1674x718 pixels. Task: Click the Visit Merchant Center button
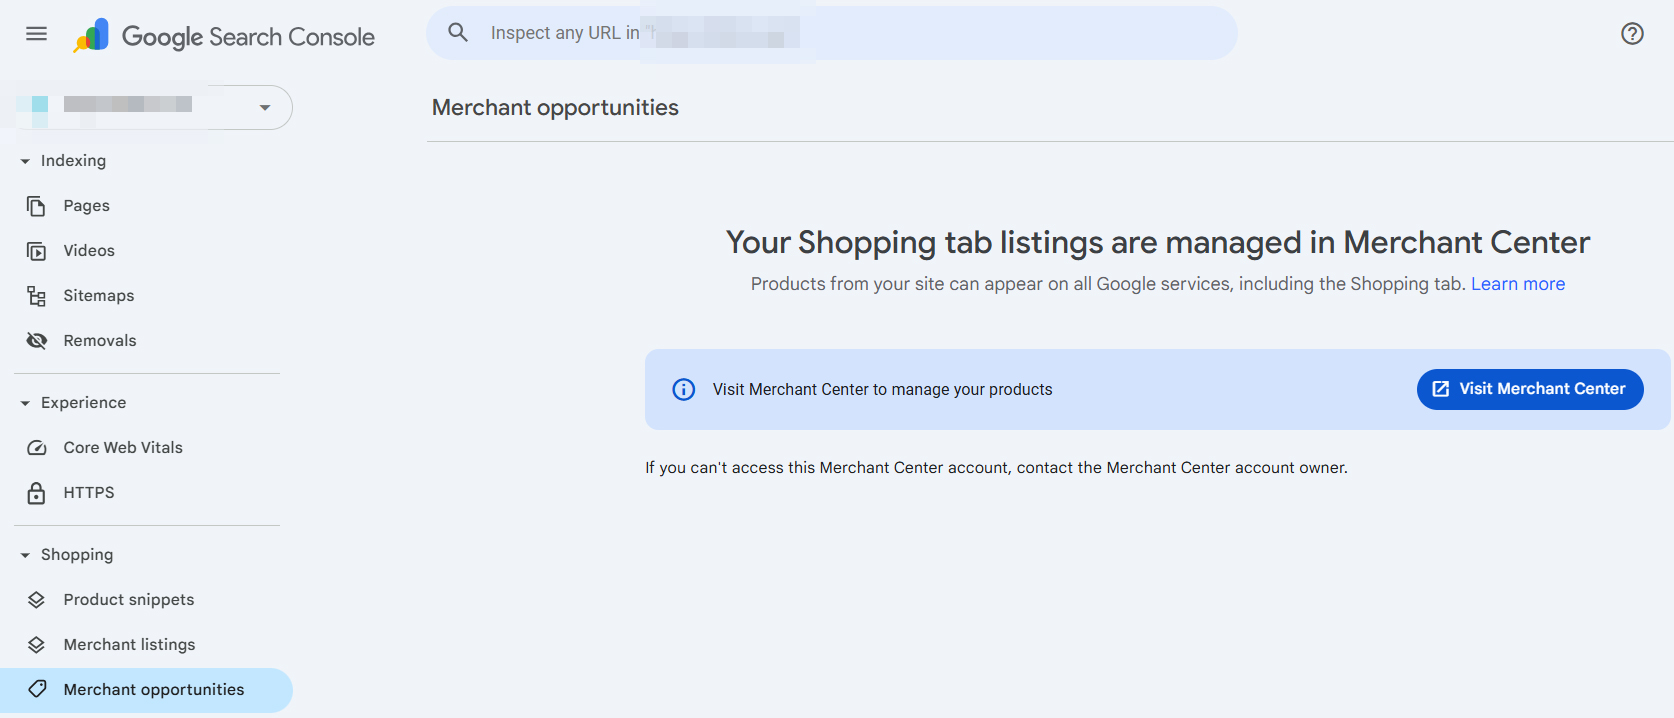click(x=1529, y=389)
